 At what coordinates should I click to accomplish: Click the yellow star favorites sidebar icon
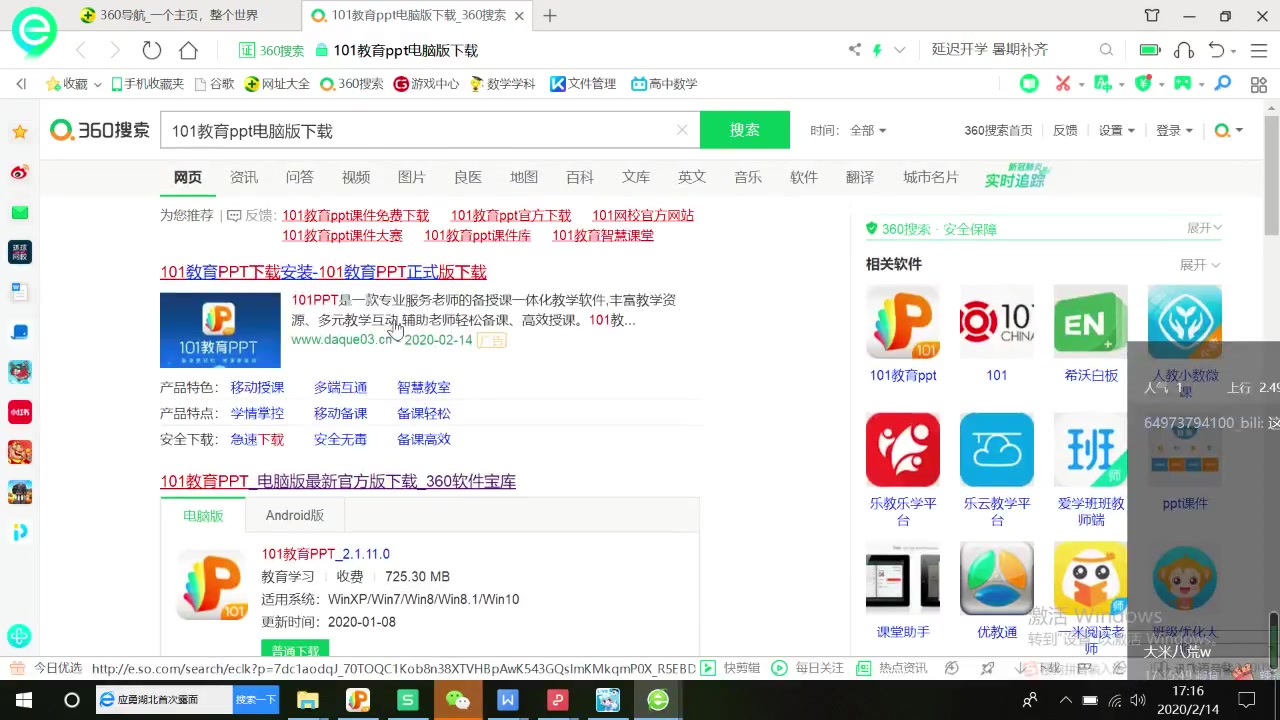[19, 132]
